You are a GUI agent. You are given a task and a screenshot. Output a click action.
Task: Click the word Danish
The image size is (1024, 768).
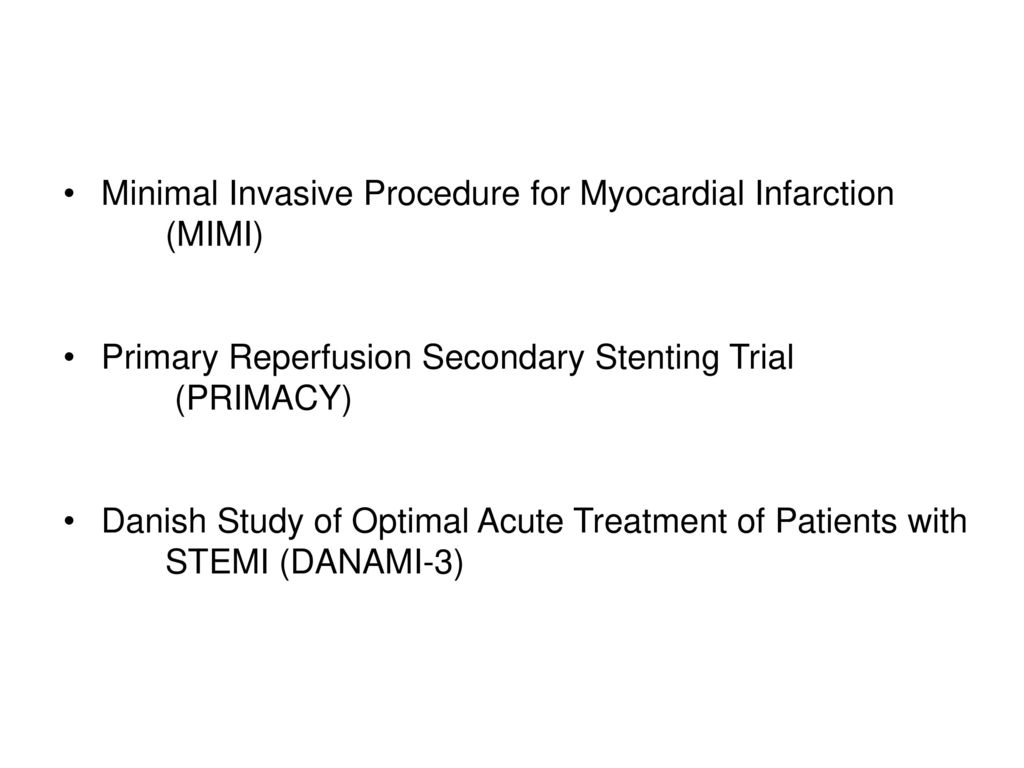153,522
